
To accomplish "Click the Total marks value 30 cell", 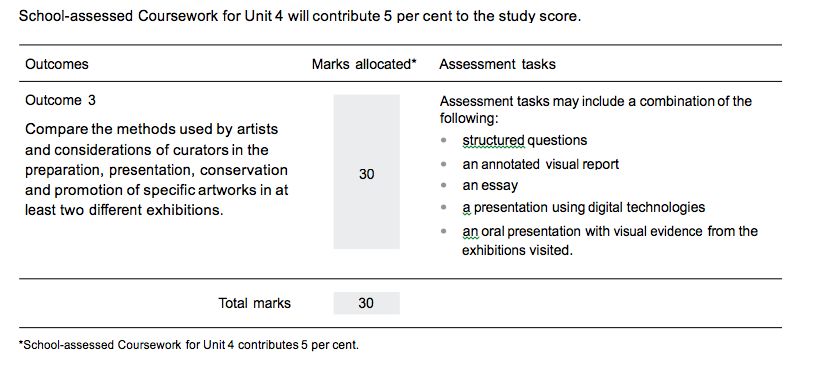I will tap(367, 303).
